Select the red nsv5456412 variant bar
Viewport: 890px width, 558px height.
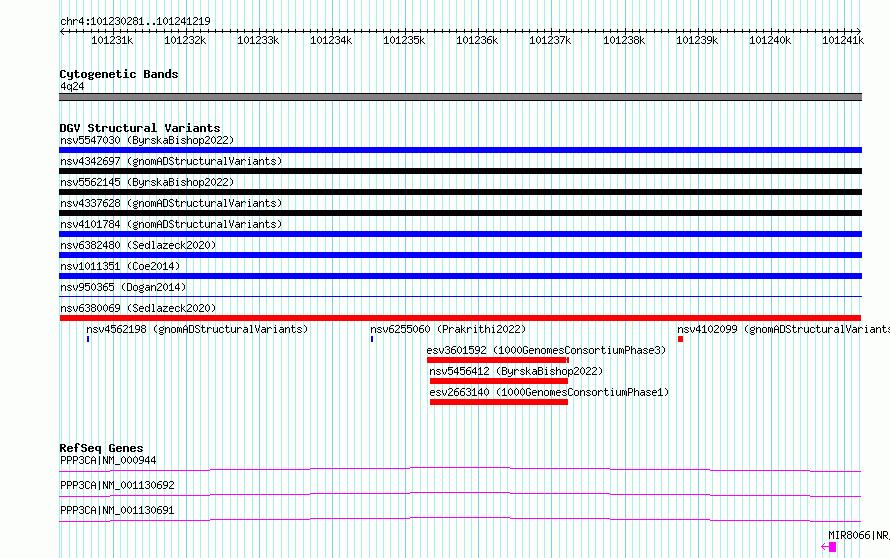(x=499, y=381)
